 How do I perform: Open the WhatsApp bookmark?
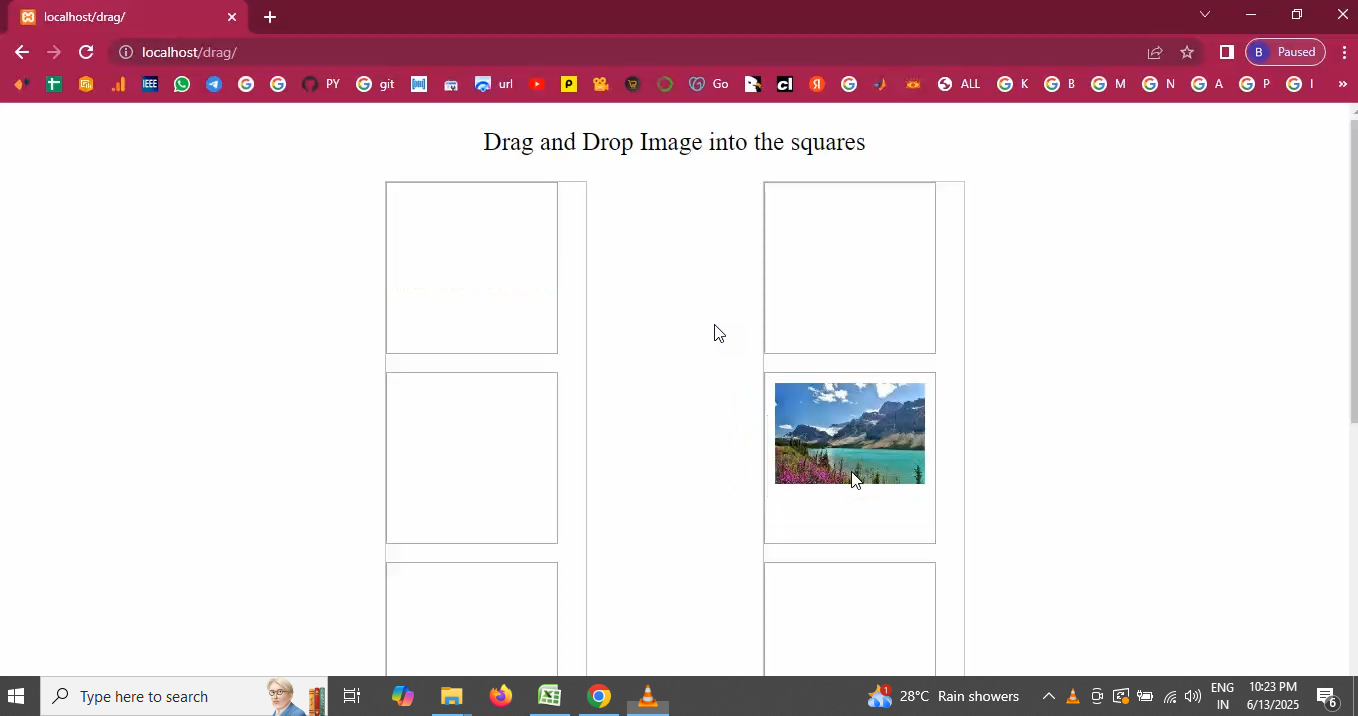(x=181, y=84)
